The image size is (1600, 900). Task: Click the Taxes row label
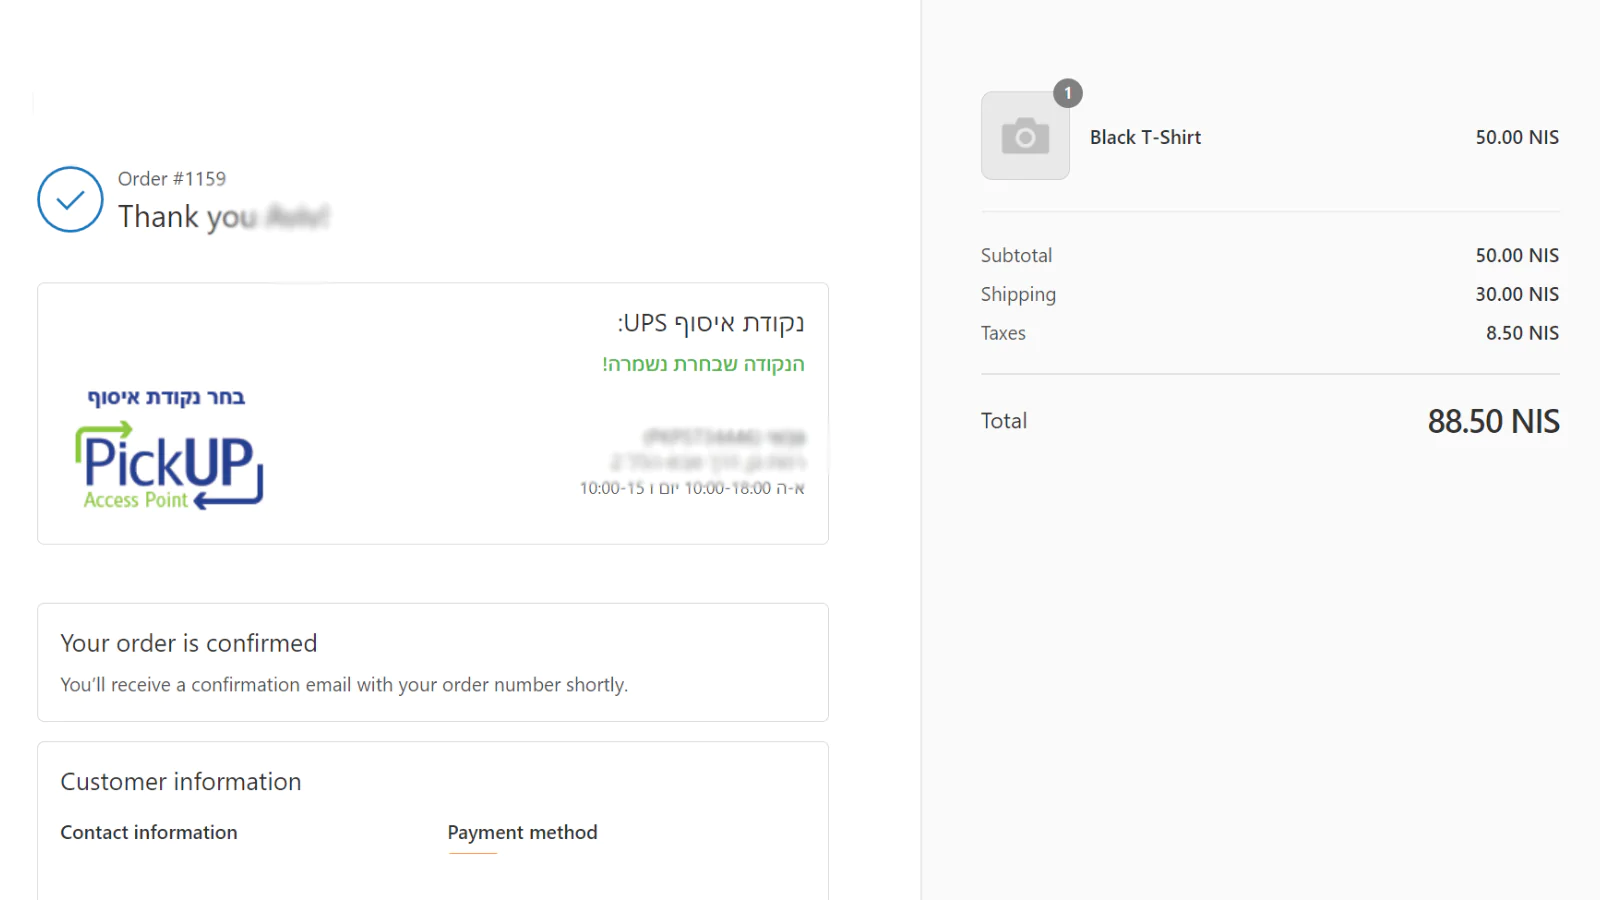[x=1003, y=333]
